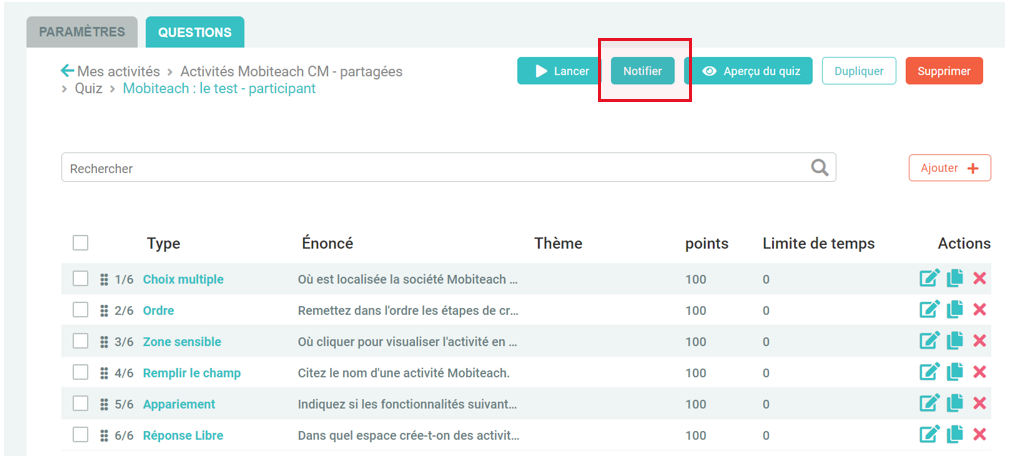
Task: Duplicate the Ordre question
Action: pos(955,310)
